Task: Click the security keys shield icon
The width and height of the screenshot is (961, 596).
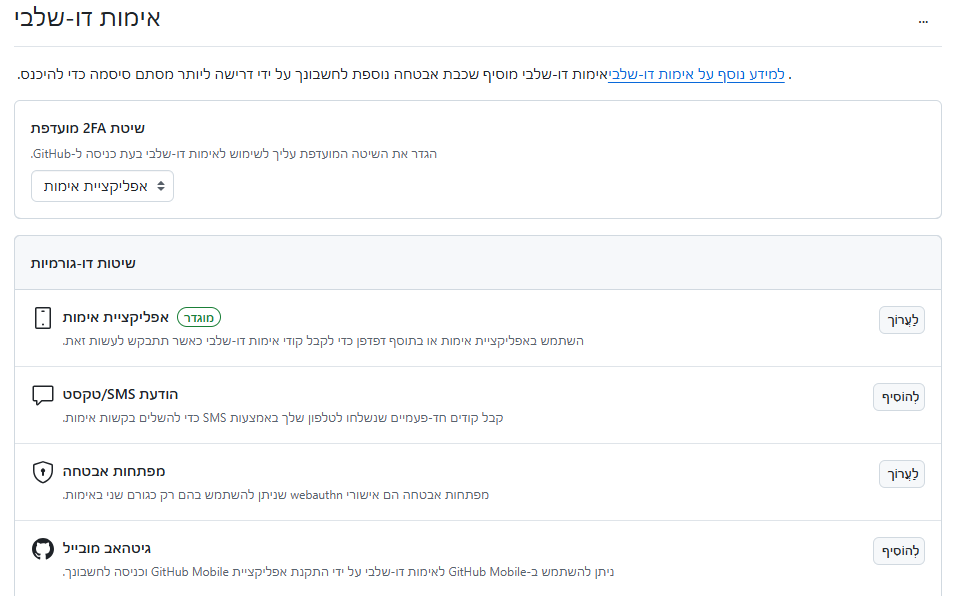Action: [43, 472]
